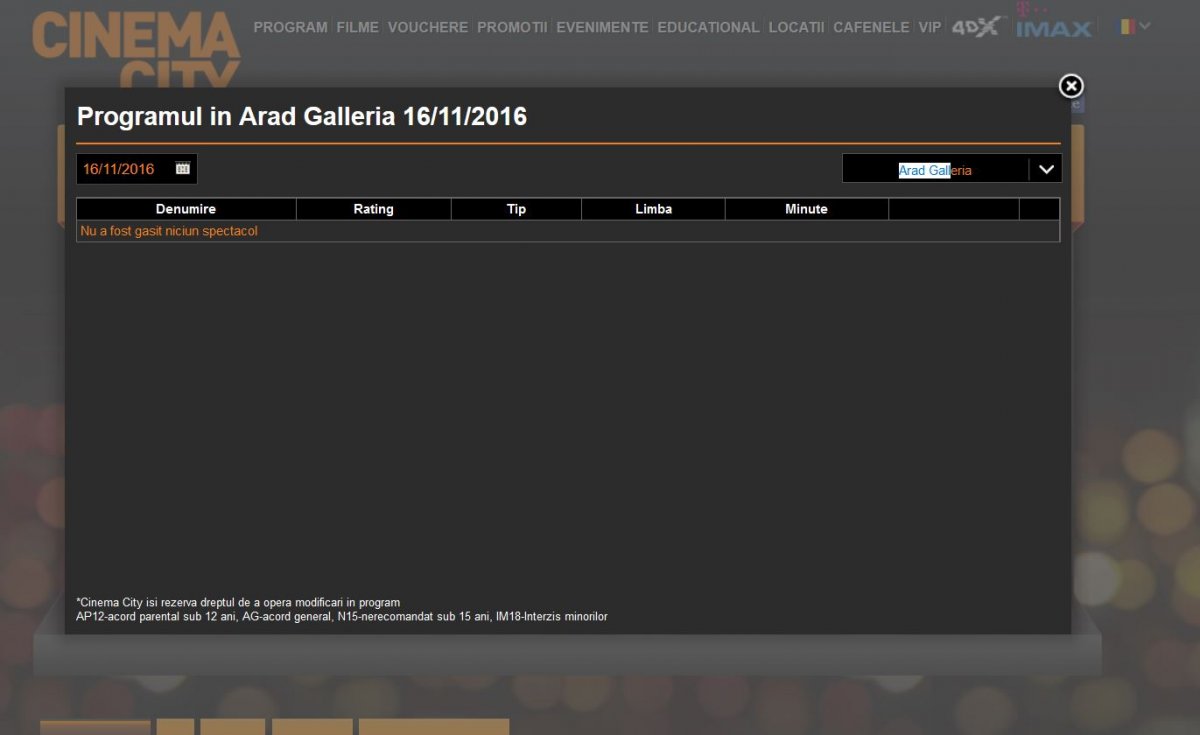The image size is (1200, 735).
Task: Expand the cinema location dropdown arrow
Action: 1046,170
